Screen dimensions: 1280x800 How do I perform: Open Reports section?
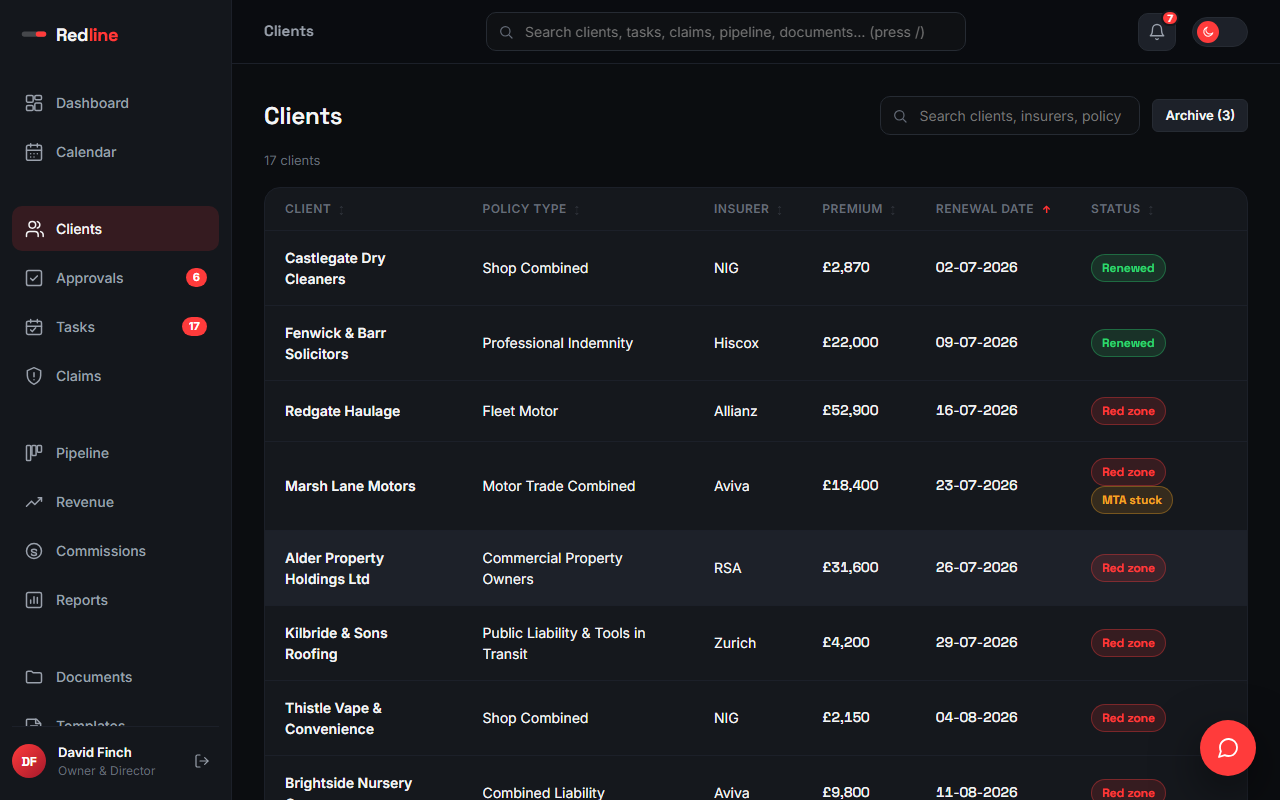coord(115,600)
